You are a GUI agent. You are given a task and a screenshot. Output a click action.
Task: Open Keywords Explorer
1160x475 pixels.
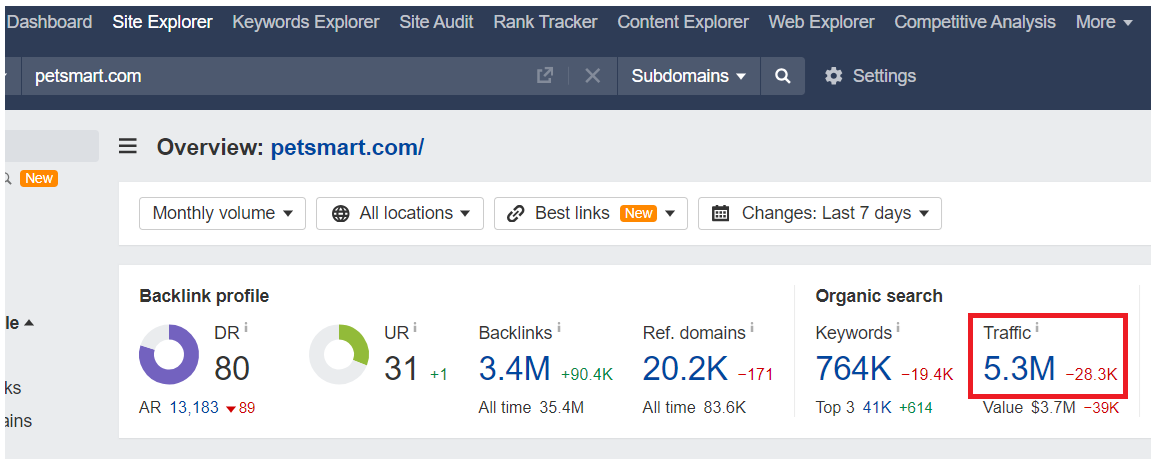(306, 22)
